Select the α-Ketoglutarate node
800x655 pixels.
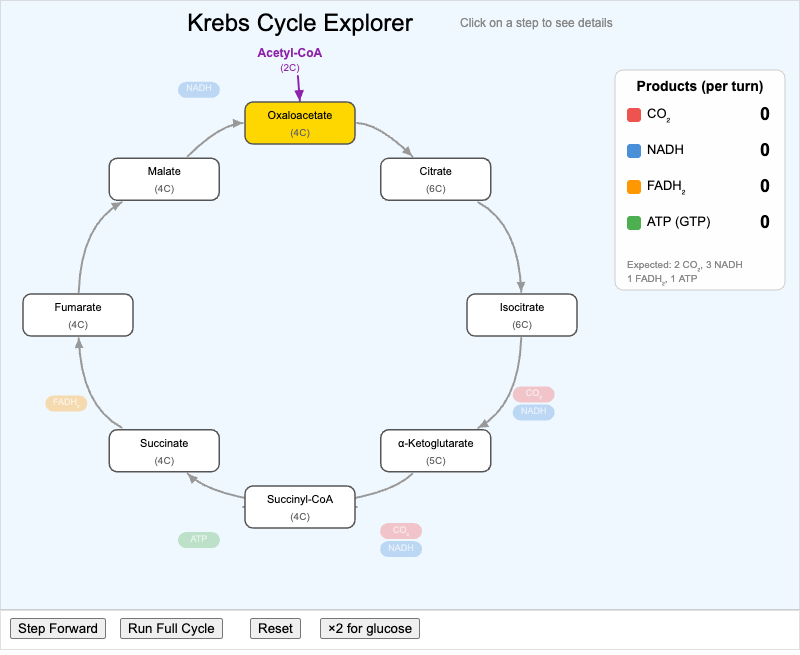pos(435,451)
